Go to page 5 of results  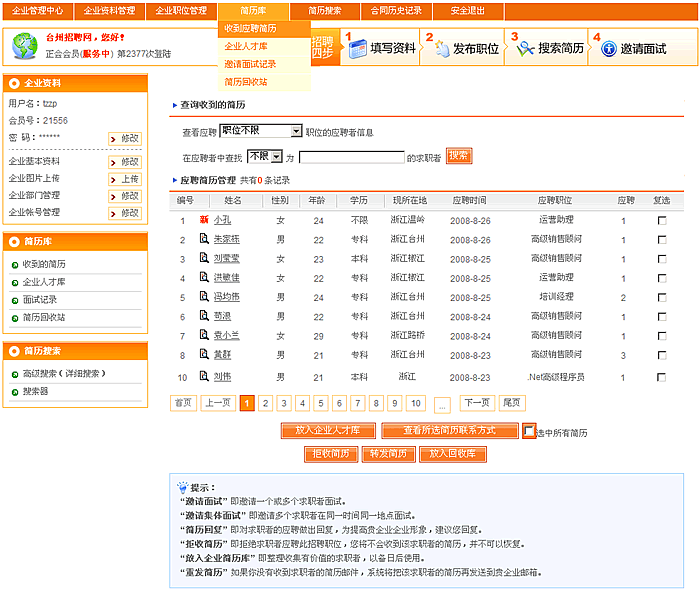[320, 403]
